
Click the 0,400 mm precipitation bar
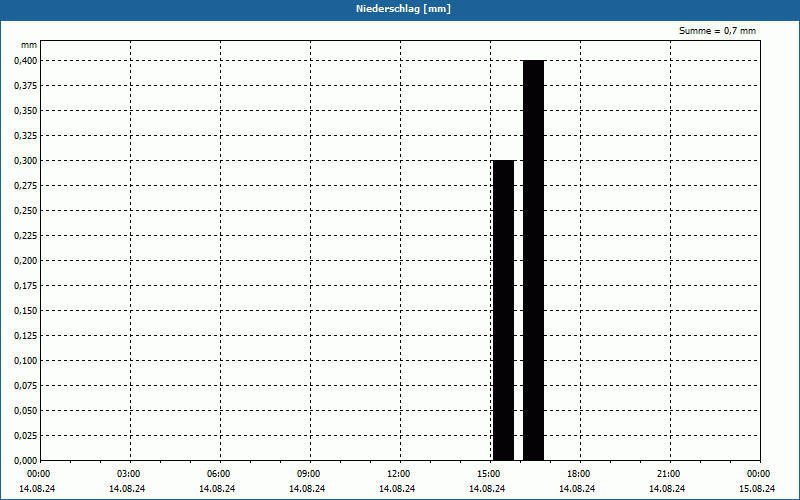(533, 260)
